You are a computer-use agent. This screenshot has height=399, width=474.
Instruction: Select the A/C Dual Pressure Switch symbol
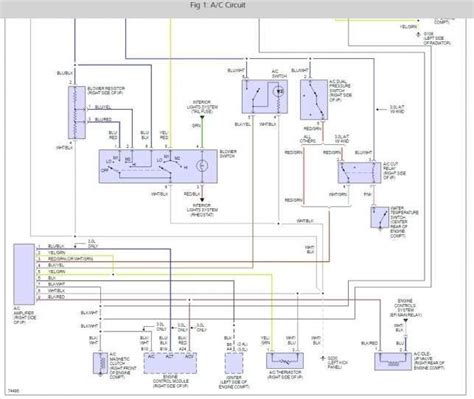(x=314, y=100)
